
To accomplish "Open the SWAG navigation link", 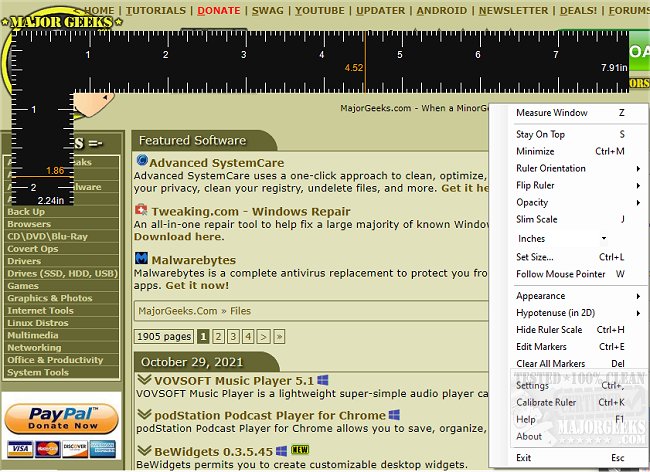I will point(268,10).
